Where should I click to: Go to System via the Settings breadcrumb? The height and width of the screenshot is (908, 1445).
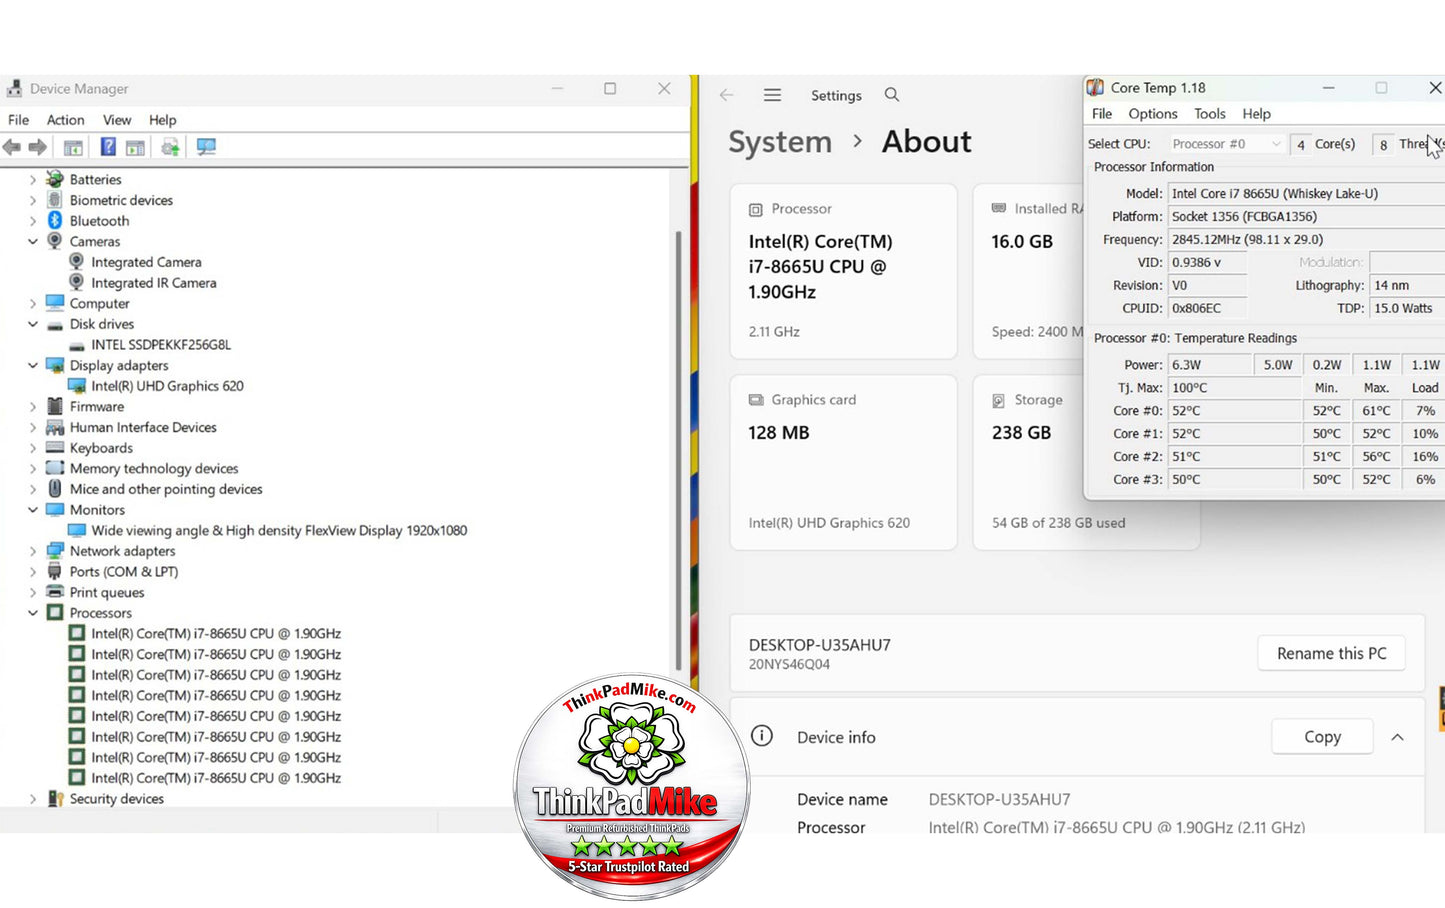(x=780, y=142)
